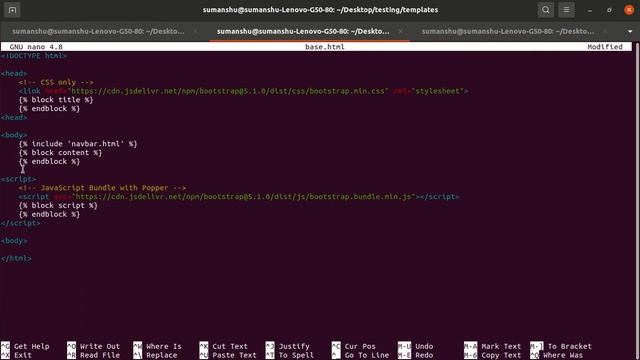Open the terminal hamburger menu
640x360 pixels.
[567, 10]
